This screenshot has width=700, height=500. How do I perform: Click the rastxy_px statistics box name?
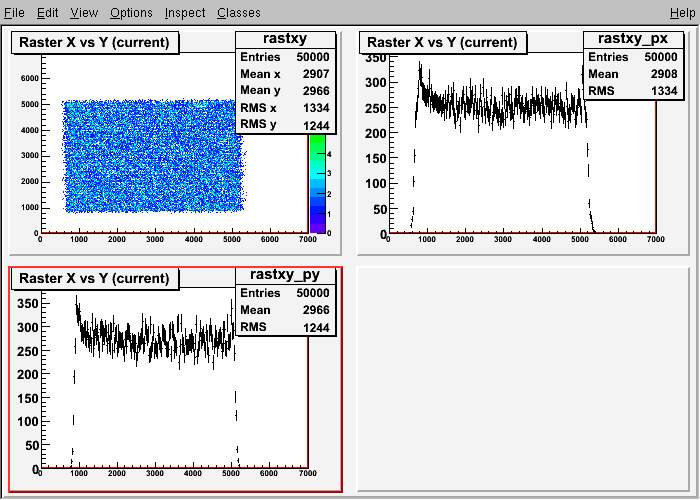pos(633,39)
